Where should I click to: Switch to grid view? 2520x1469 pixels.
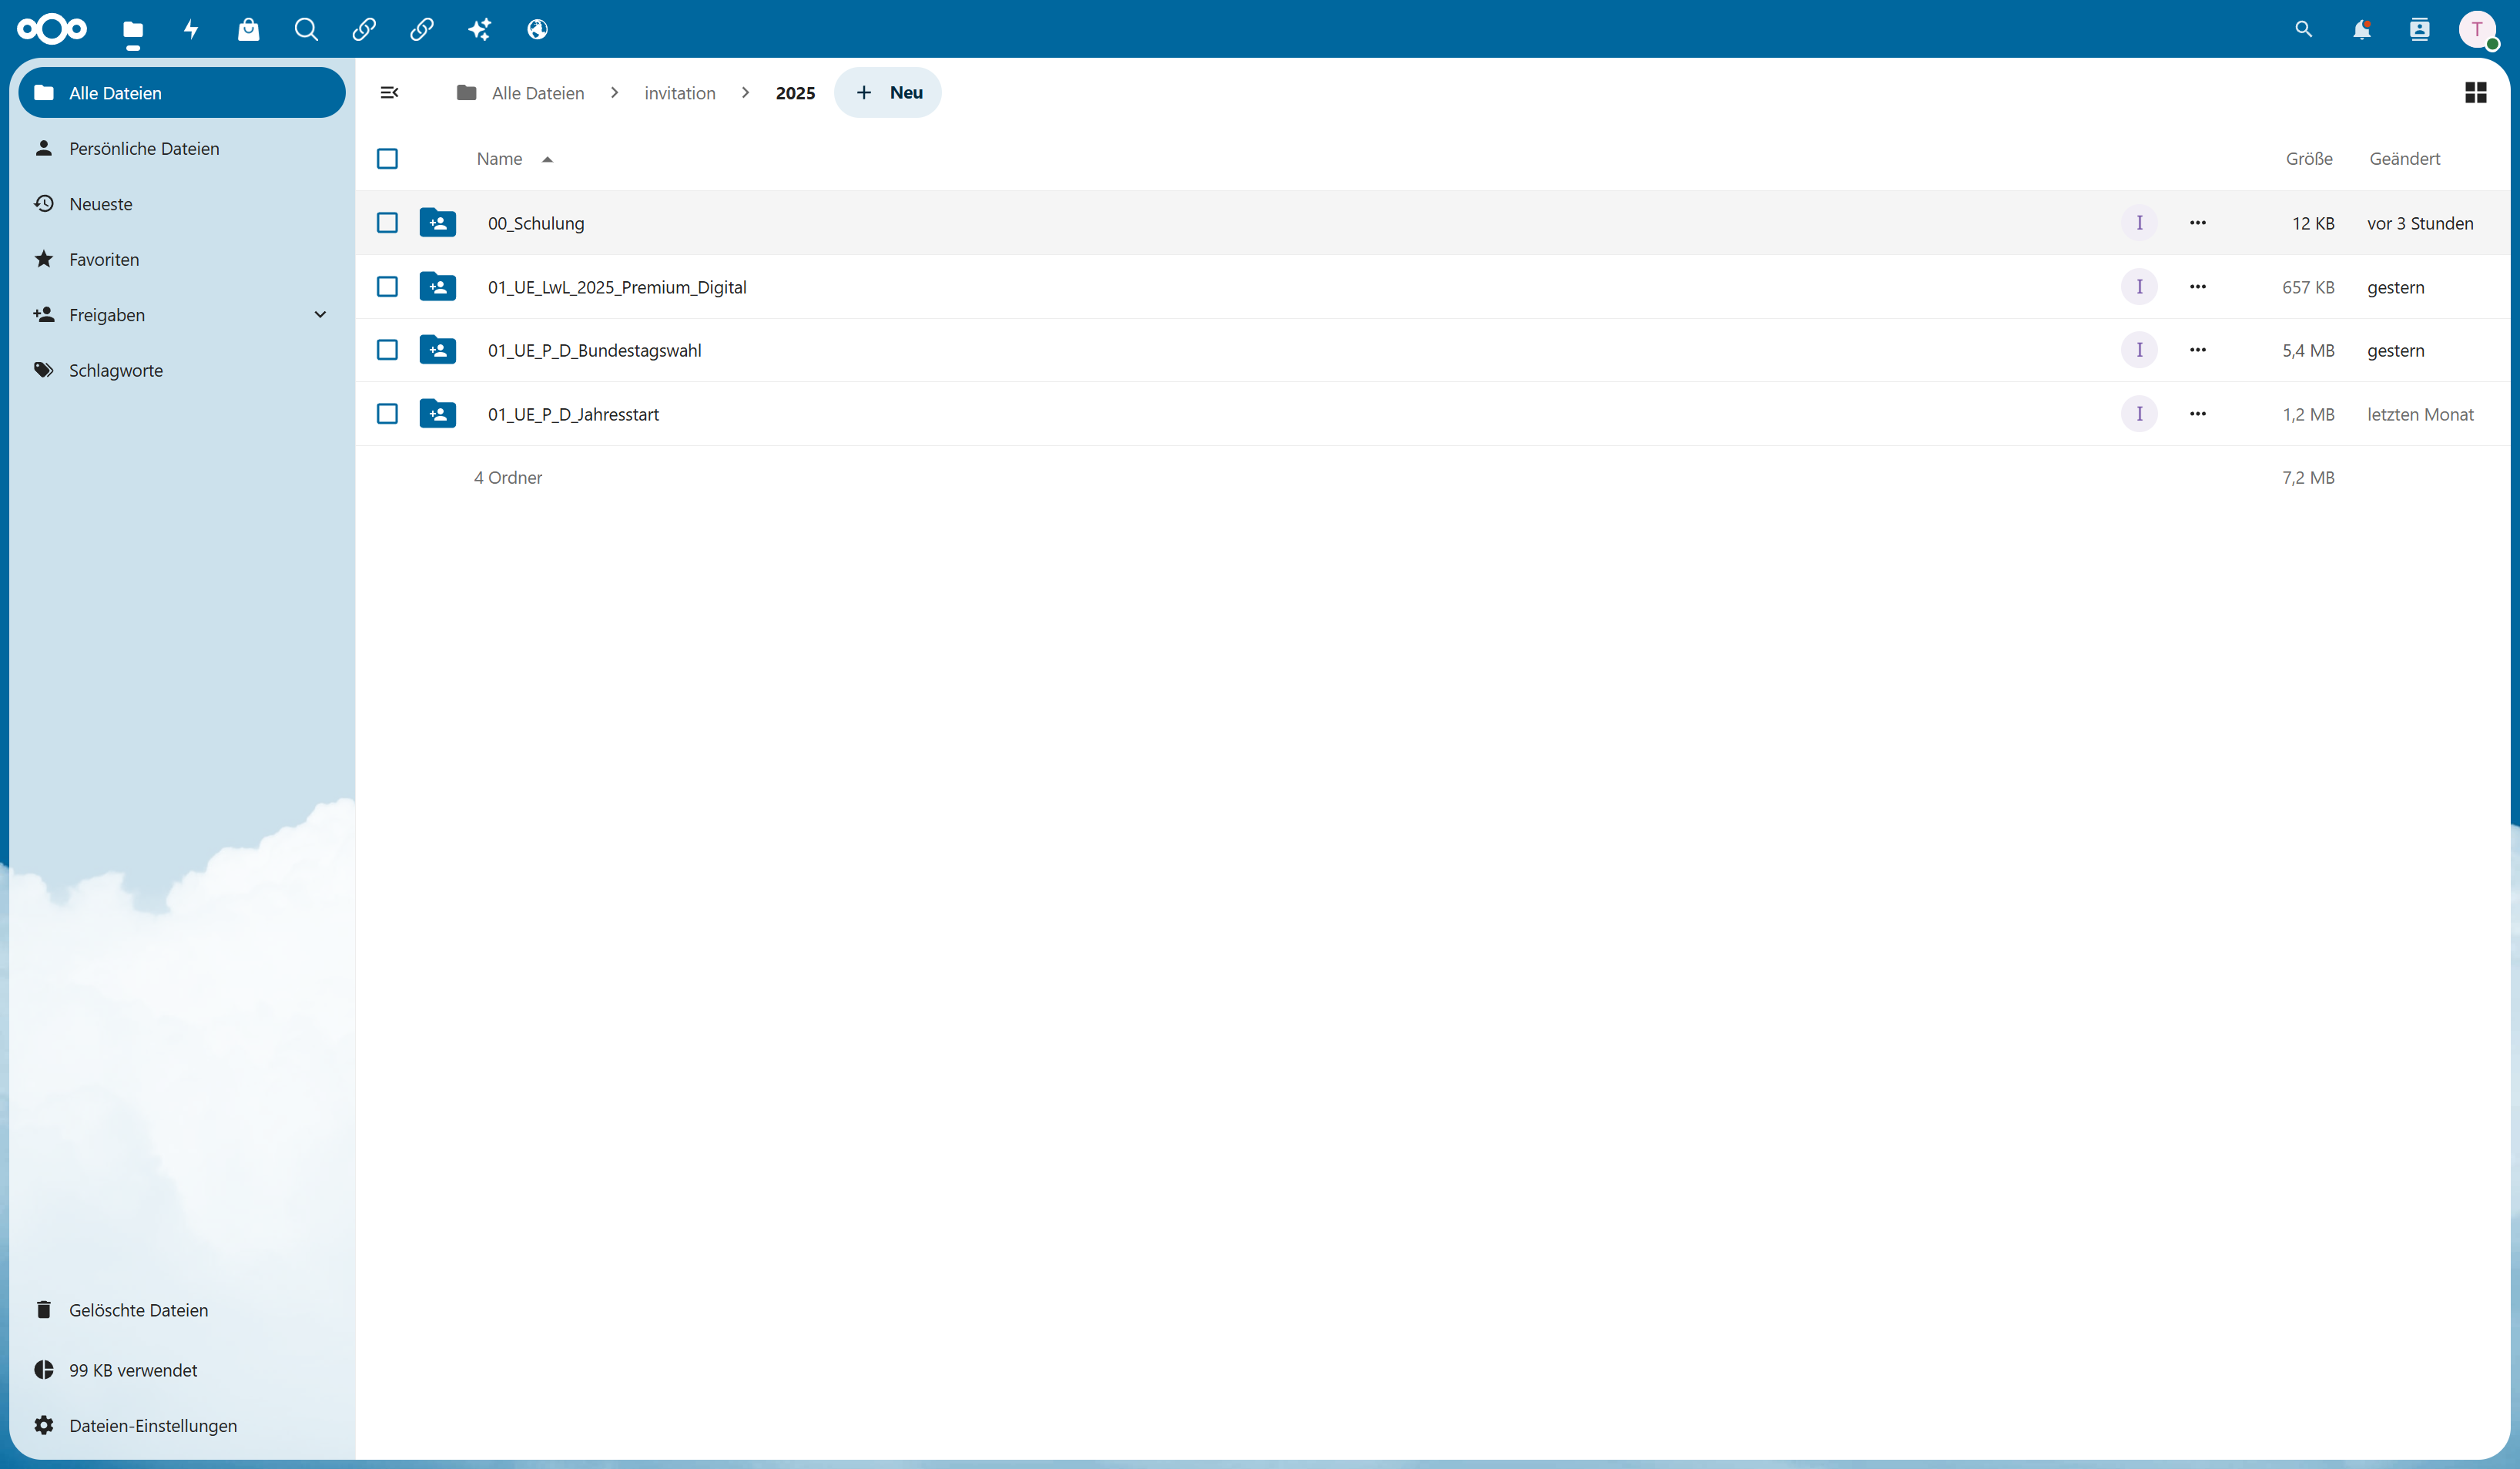[x=2476, y=93]
